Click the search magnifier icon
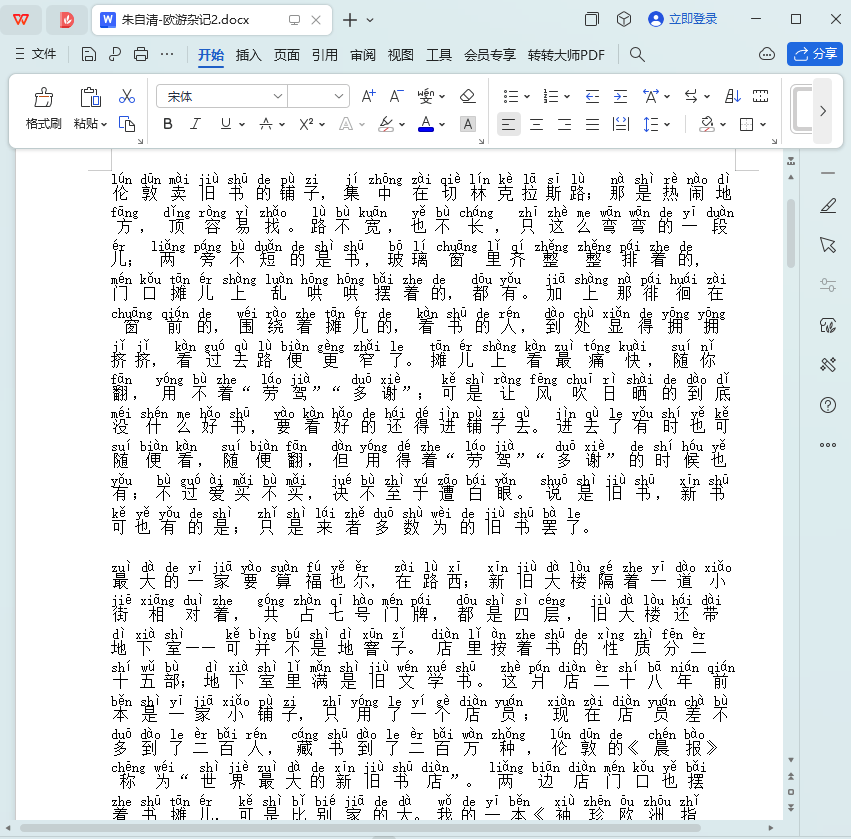This screenshot has height=839, width=851. click(x=637, y=54)
